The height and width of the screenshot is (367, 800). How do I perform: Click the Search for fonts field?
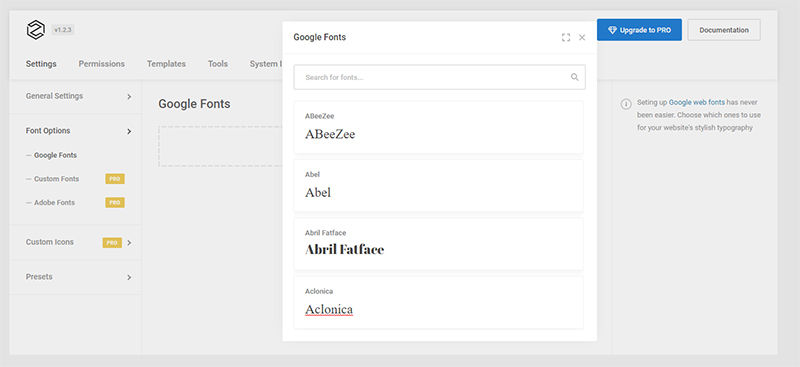tap(439, 77)
